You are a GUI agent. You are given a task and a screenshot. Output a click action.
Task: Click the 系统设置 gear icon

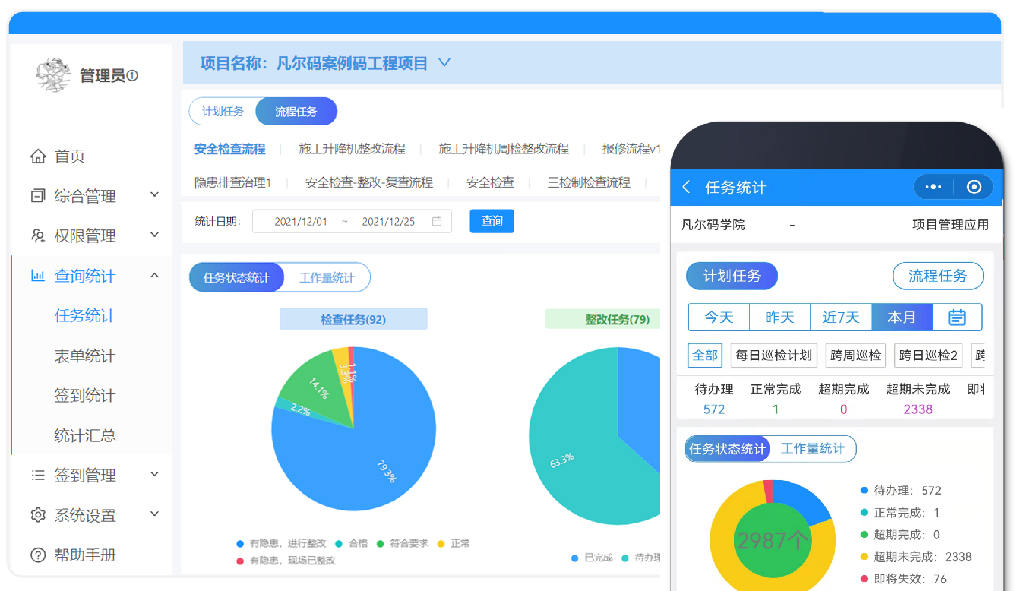[38, 515]
